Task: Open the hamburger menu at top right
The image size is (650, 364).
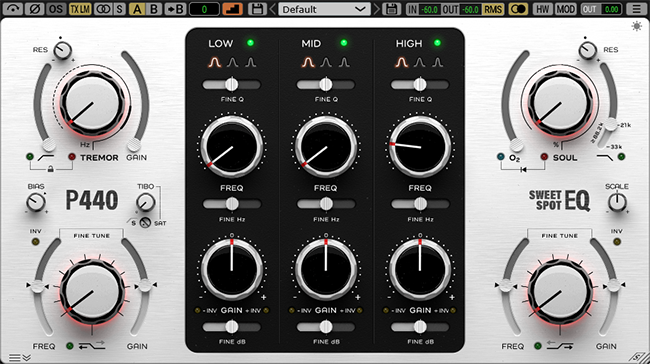Action: [637, 9]
